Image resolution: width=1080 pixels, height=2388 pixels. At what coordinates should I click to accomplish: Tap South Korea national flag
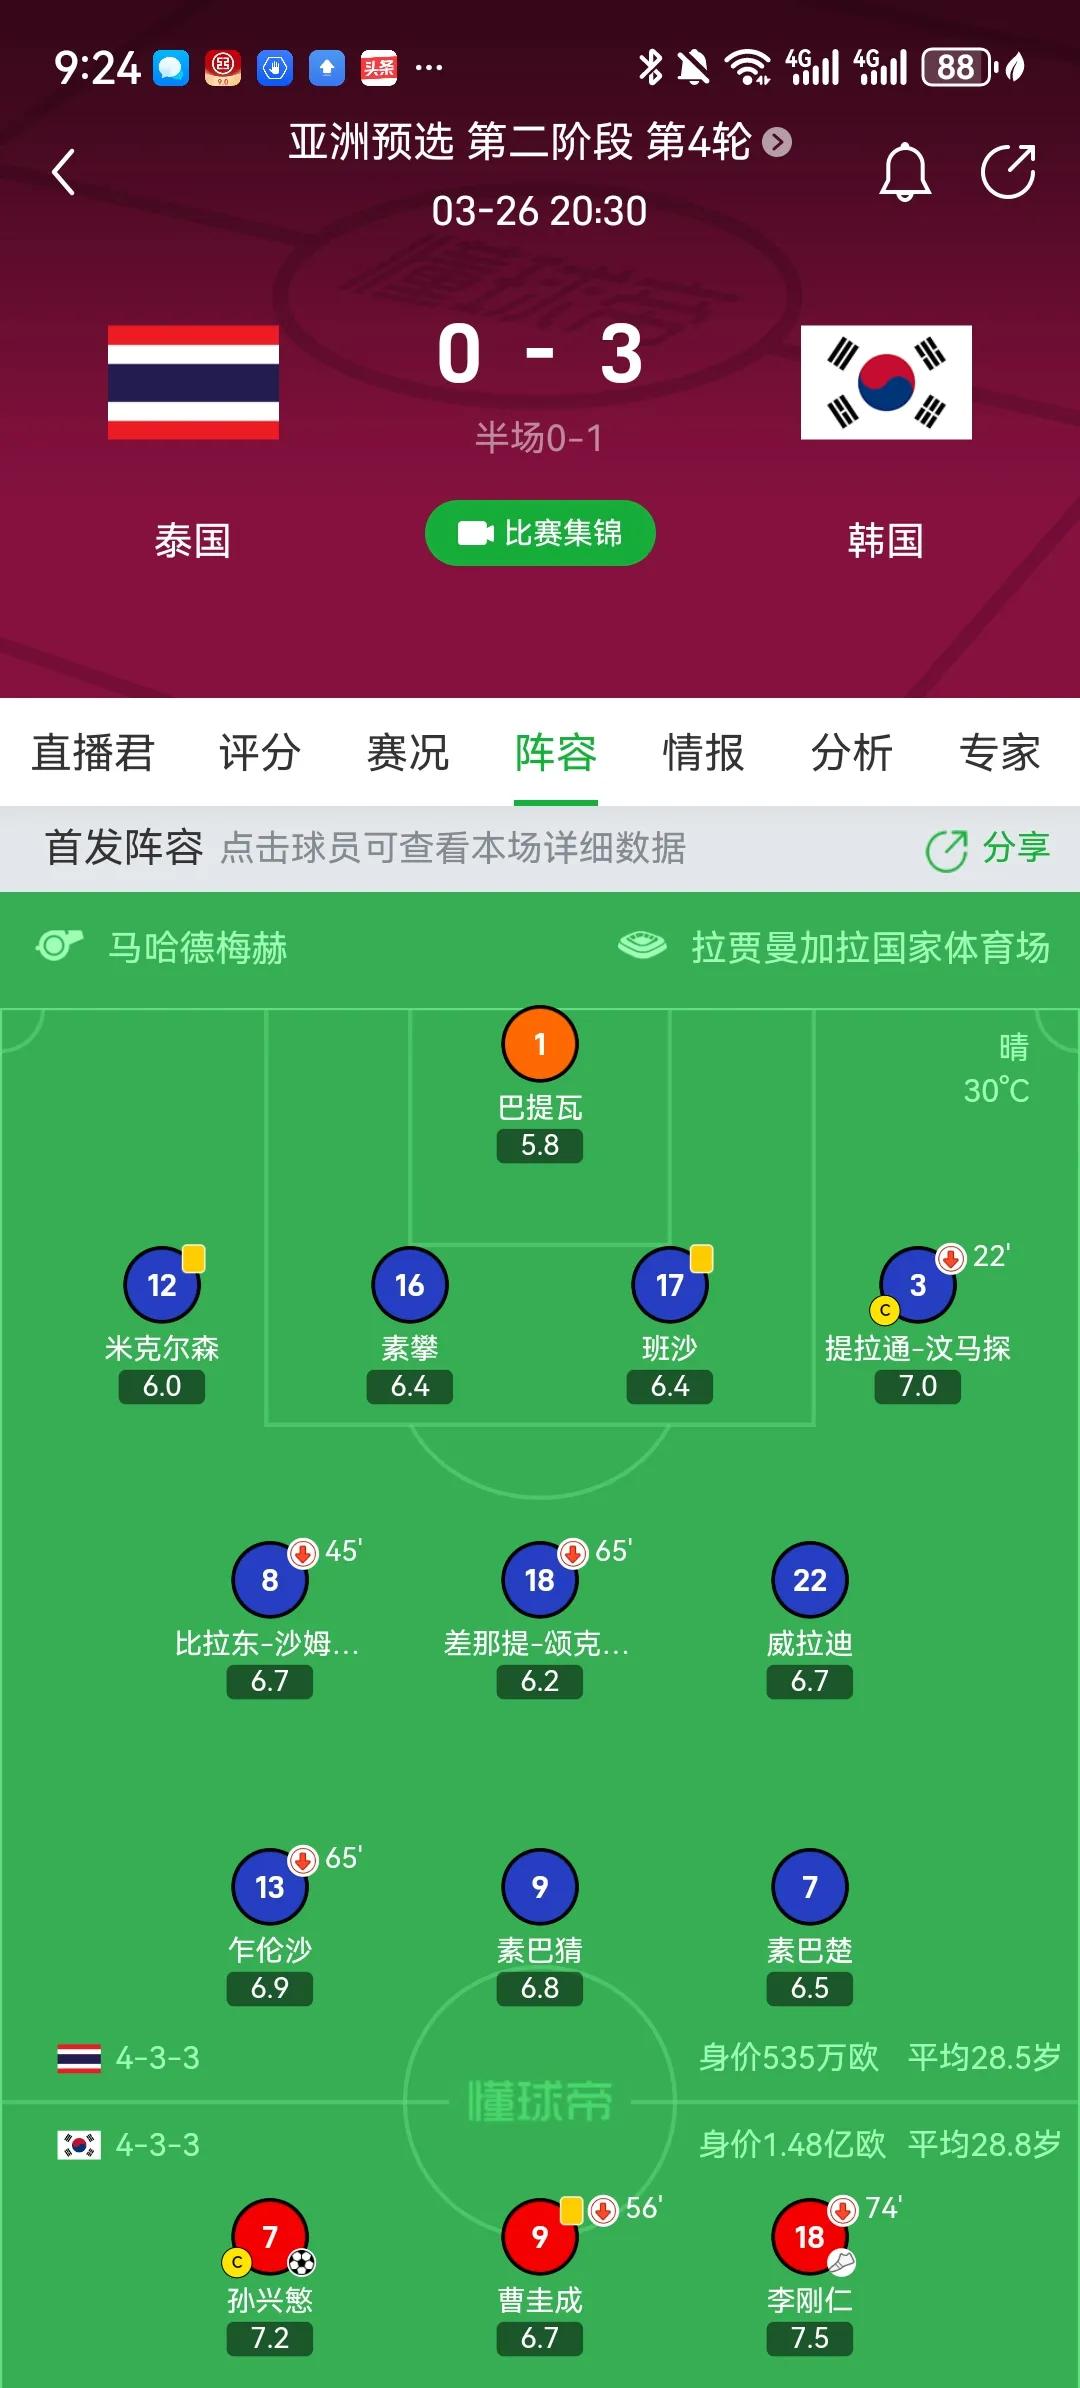(x=886, y=382)
